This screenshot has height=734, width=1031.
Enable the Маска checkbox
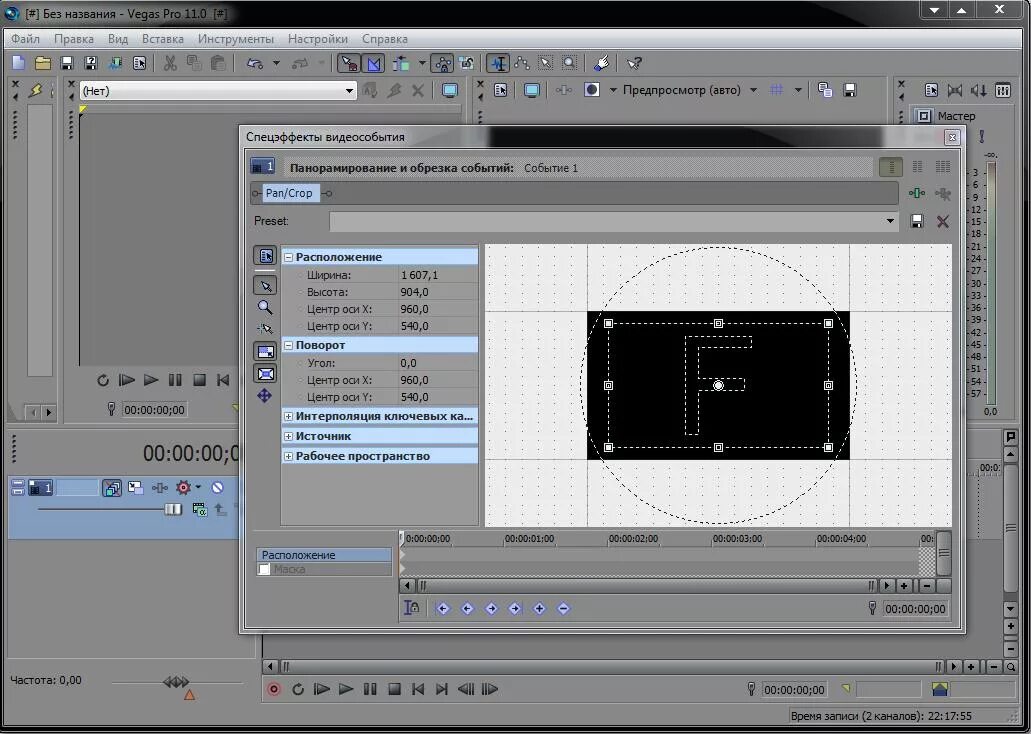point(265,569)
